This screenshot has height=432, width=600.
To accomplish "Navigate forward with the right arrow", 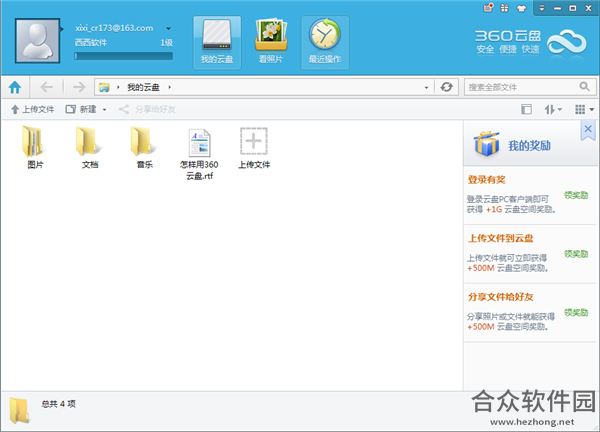I will 79,87.
